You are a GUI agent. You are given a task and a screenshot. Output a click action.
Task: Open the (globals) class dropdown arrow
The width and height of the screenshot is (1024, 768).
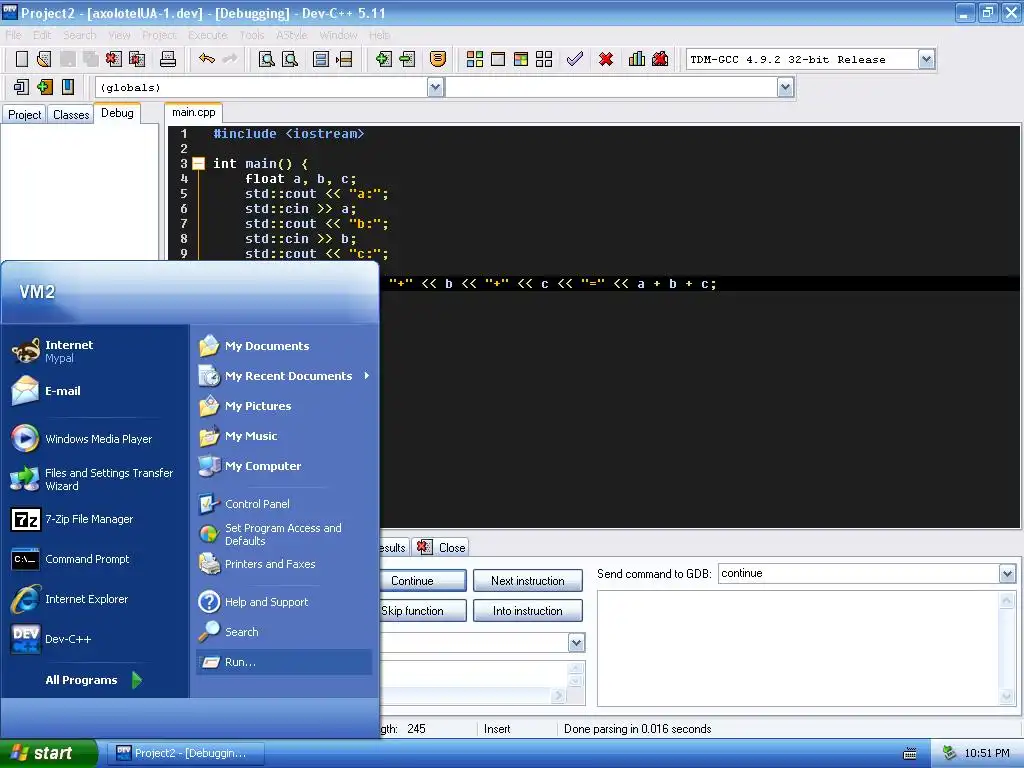coord(436,88)
